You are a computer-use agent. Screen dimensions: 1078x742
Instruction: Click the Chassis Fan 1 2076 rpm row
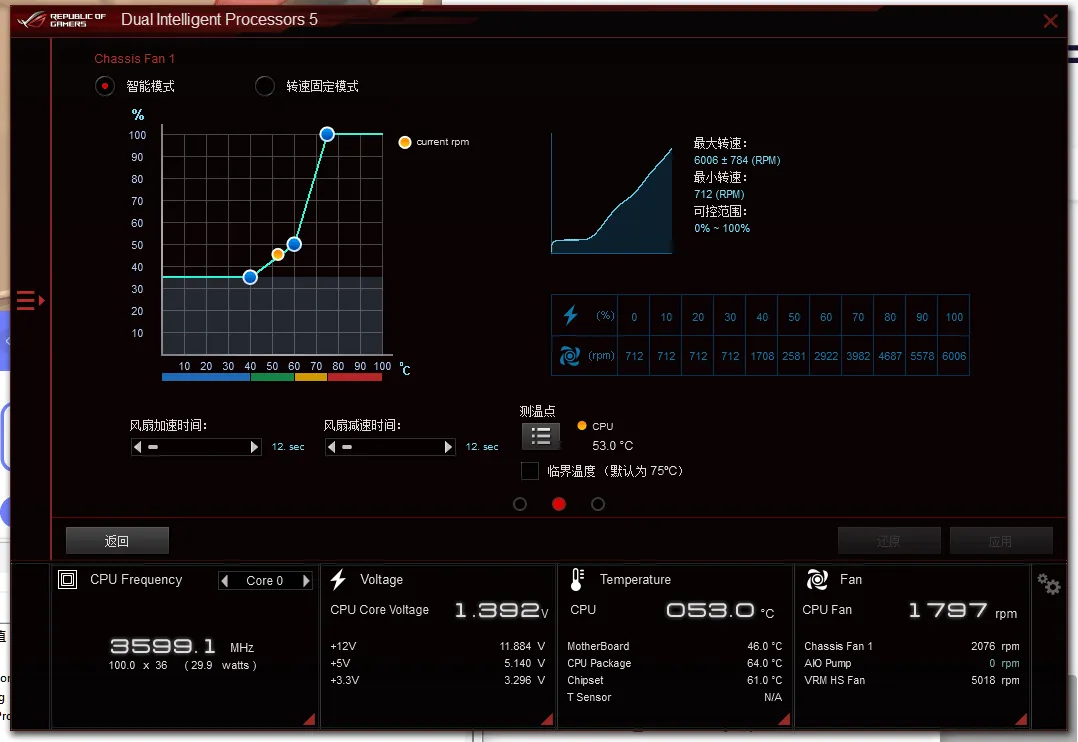pyautogui.click(x=912, y=646)
